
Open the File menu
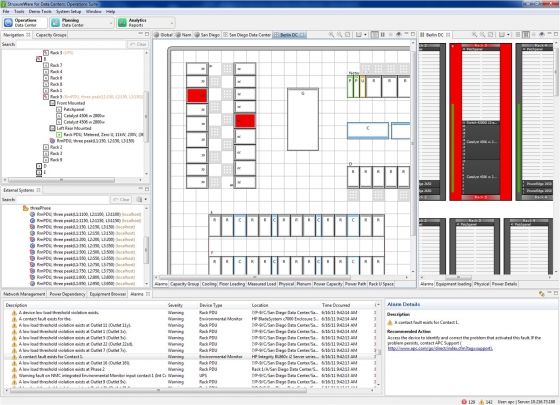coord(6,11)
